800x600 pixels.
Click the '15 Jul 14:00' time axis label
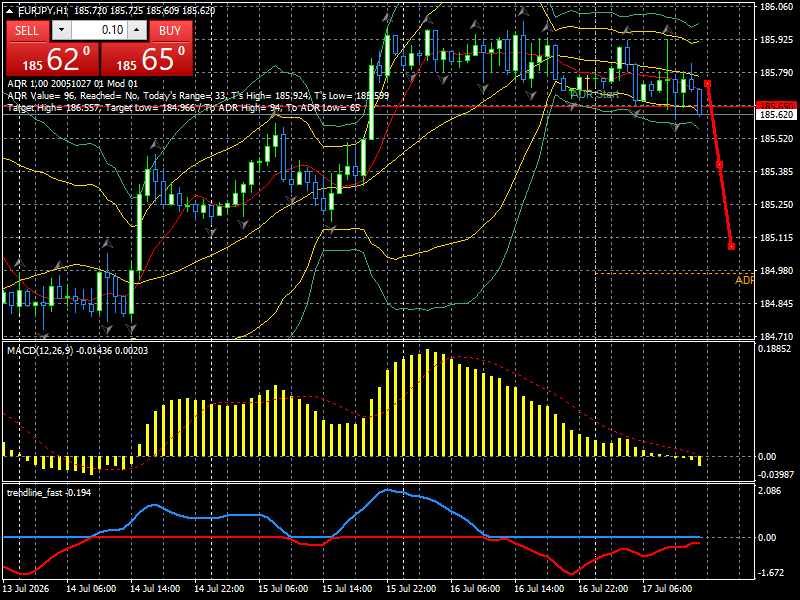point(347,588)
